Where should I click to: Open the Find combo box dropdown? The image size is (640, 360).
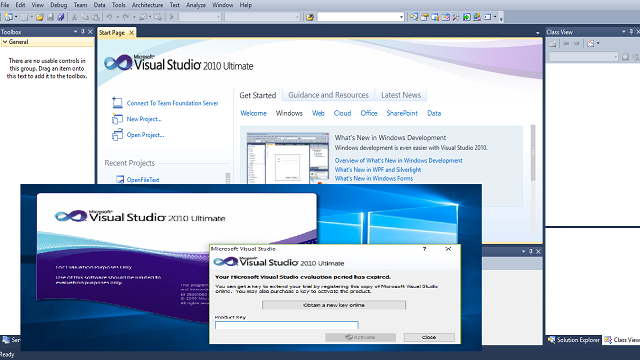click(401, 17)
